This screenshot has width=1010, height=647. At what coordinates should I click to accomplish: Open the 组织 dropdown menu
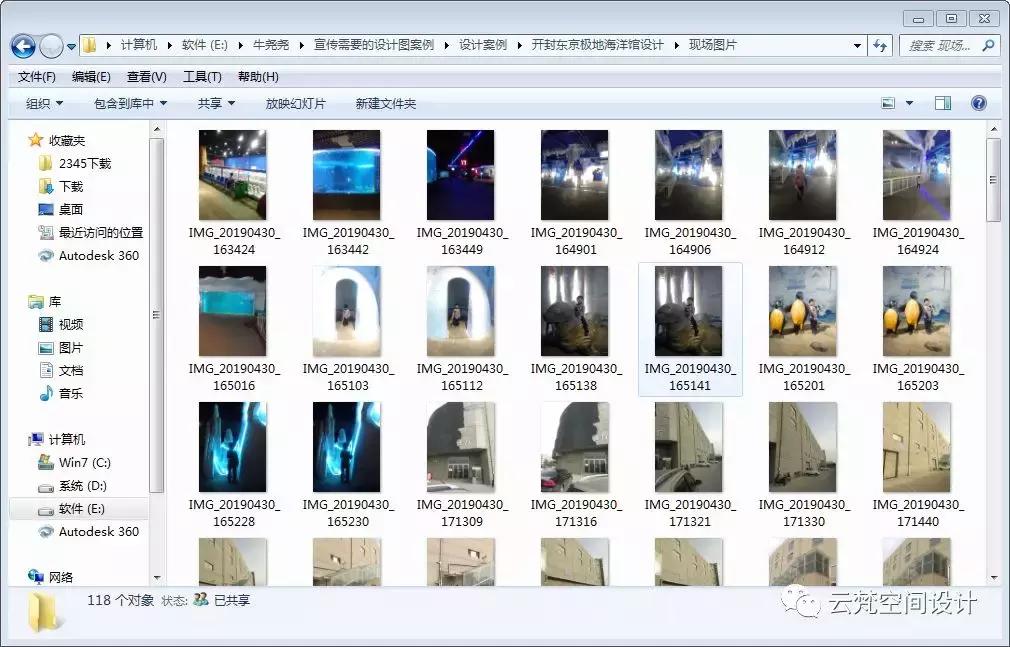click(43, 103)
